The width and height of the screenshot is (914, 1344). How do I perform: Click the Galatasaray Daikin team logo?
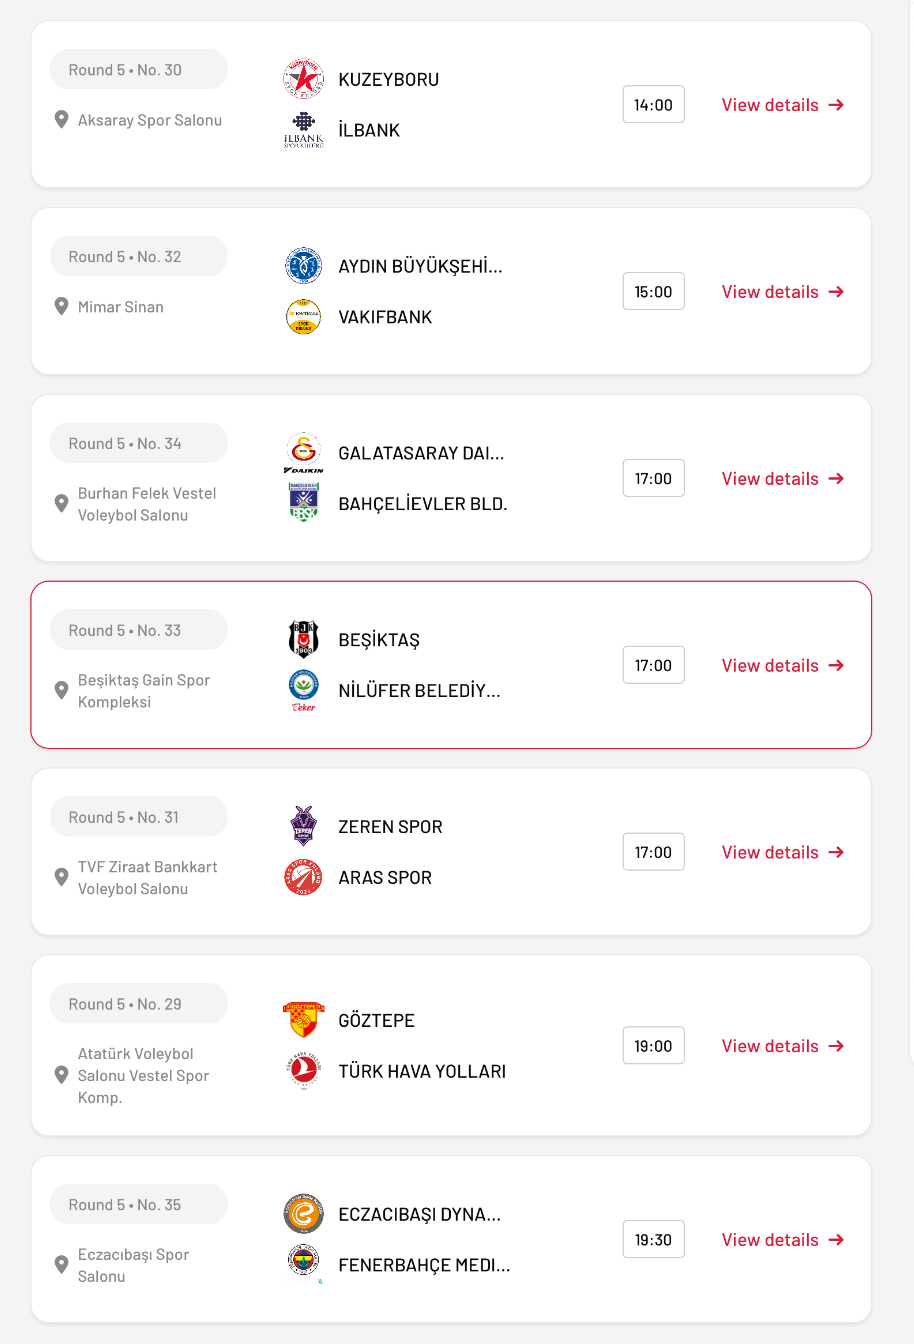303,453
